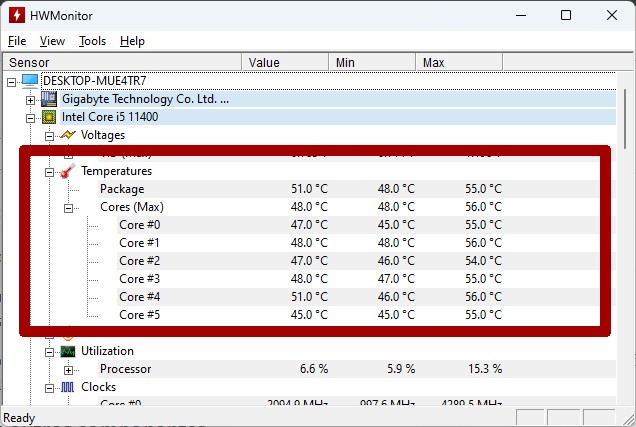Click the Max column header
Image resolution: width=636 pixels, height=427 pixels.
(x=459, y=62)
